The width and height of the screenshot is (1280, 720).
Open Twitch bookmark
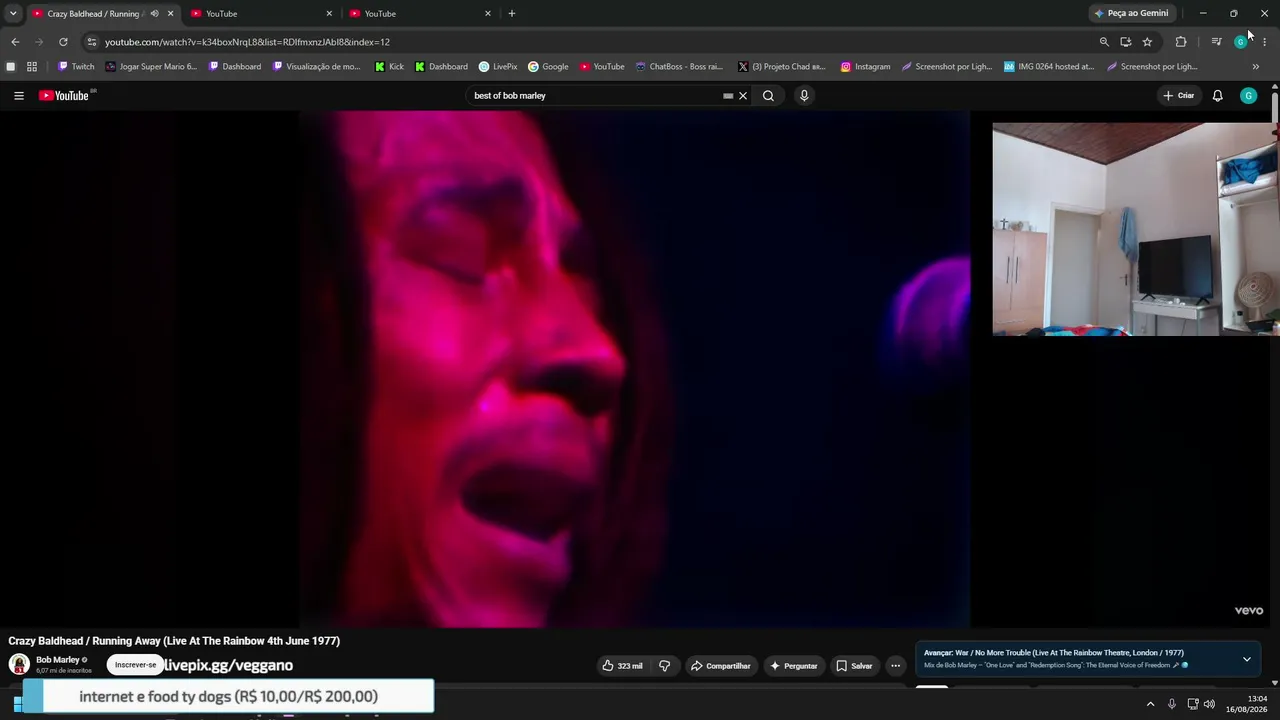(x=76, y=67)
